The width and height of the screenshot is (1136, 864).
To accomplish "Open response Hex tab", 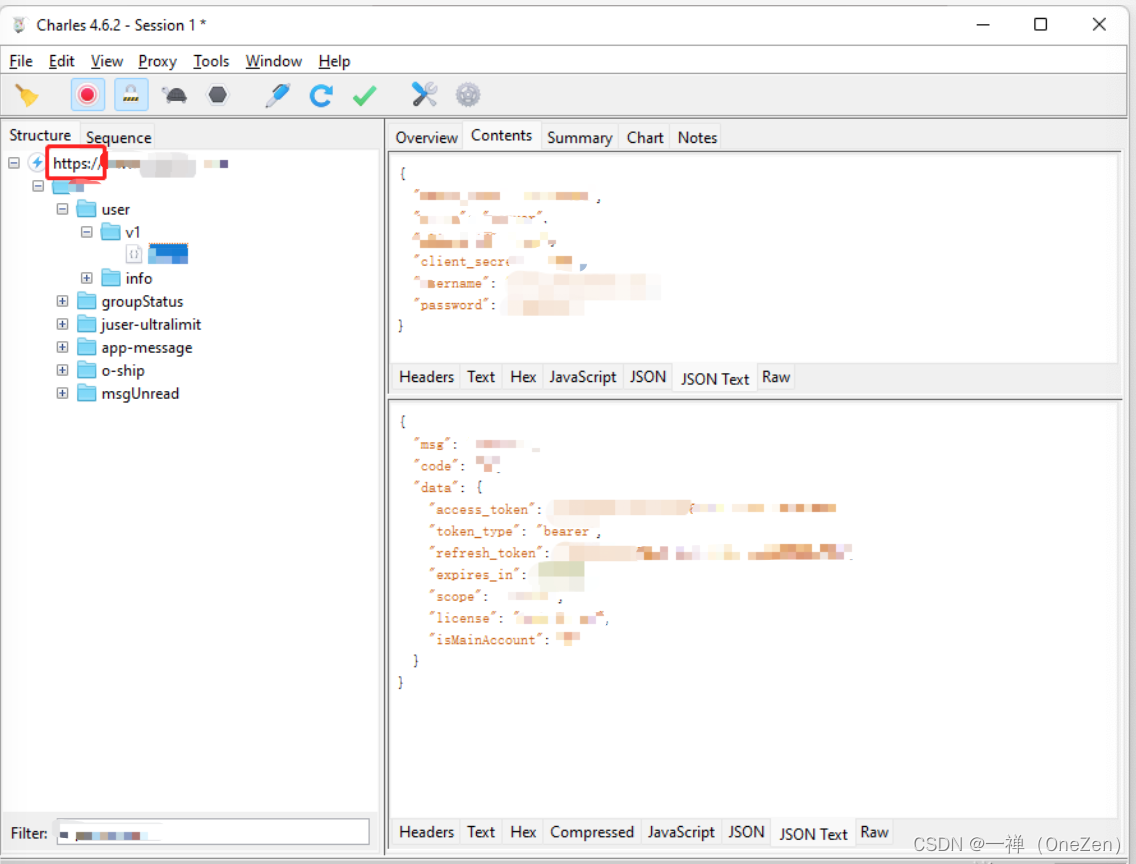I will point(522,832).
